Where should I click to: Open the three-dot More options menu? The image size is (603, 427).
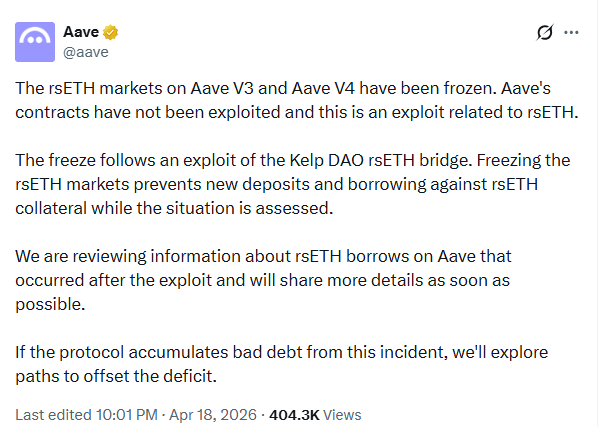572,32
